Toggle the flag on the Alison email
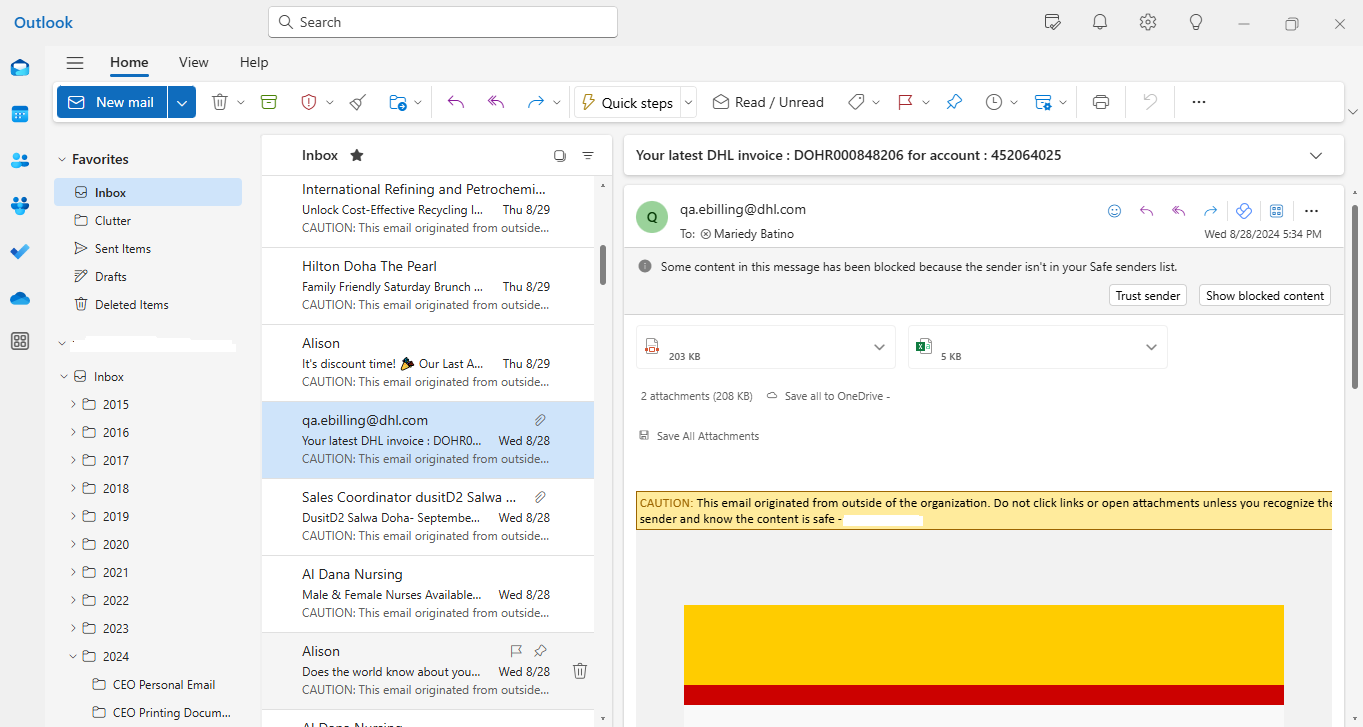Image resolution: width=1363 pixels, height=727 pixels. (517, 650)
